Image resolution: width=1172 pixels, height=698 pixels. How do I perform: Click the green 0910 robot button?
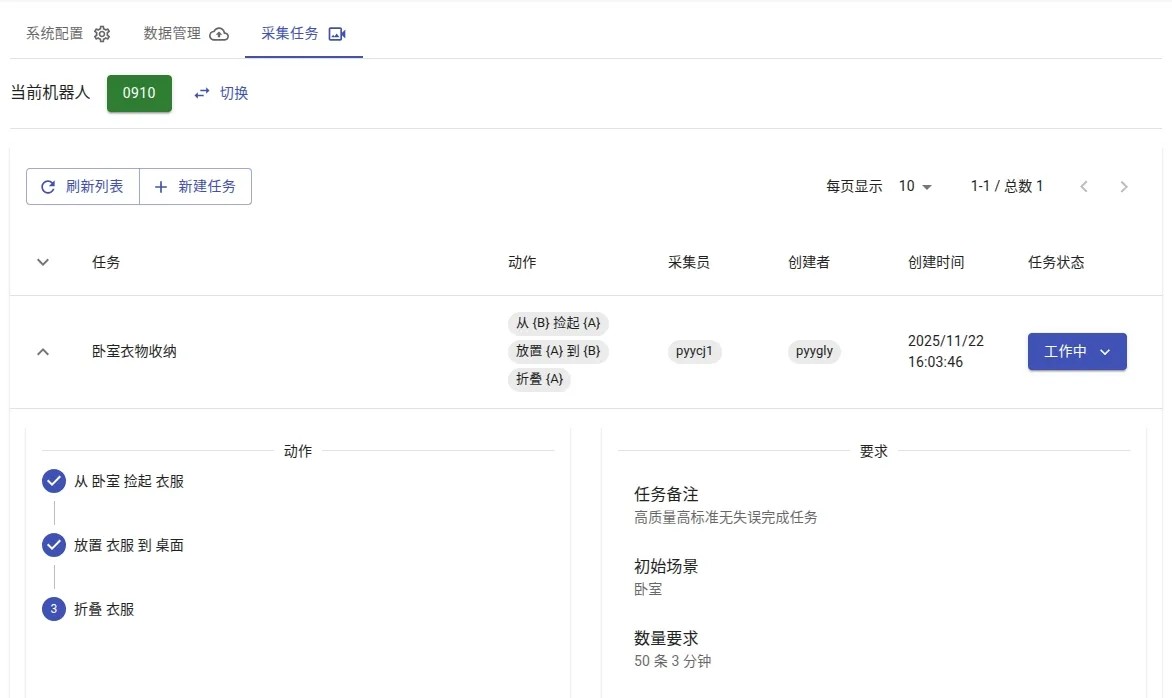pyautogui.click(x=139, y=93)
